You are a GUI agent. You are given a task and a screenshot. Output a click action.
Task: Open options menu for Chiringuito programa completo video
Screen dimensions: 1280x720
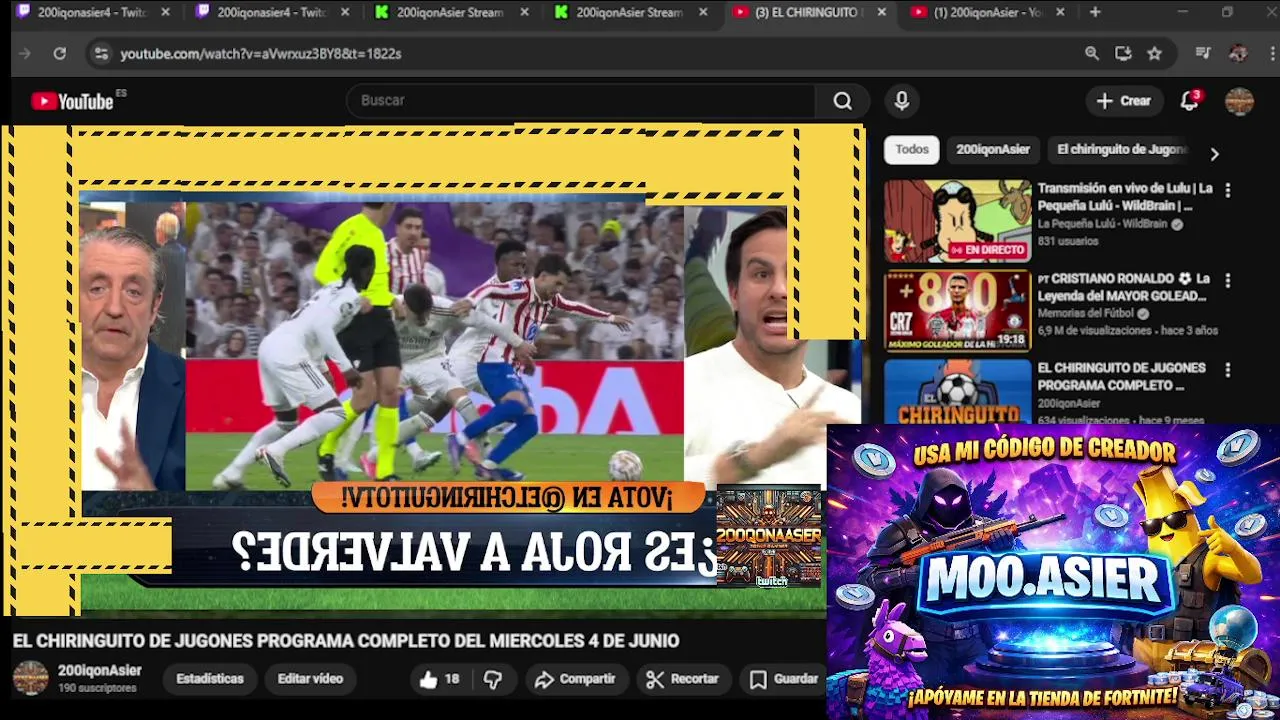pos(1228,370)
